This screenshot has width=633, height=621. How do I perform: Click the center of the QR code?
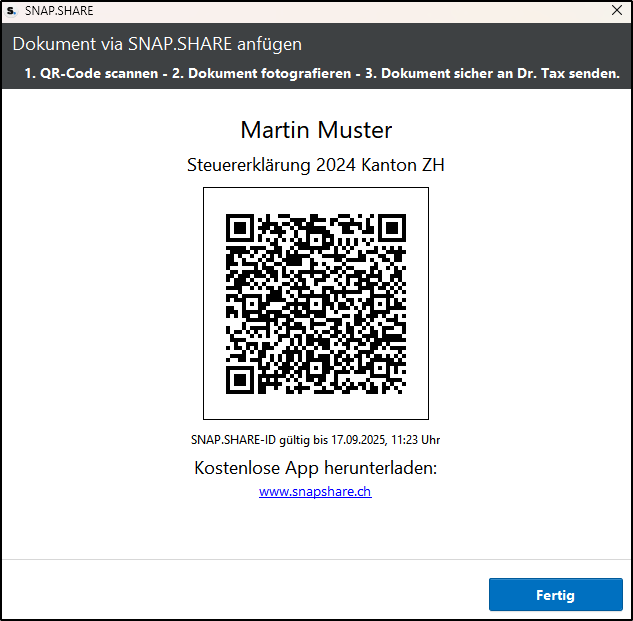(316, 303)
